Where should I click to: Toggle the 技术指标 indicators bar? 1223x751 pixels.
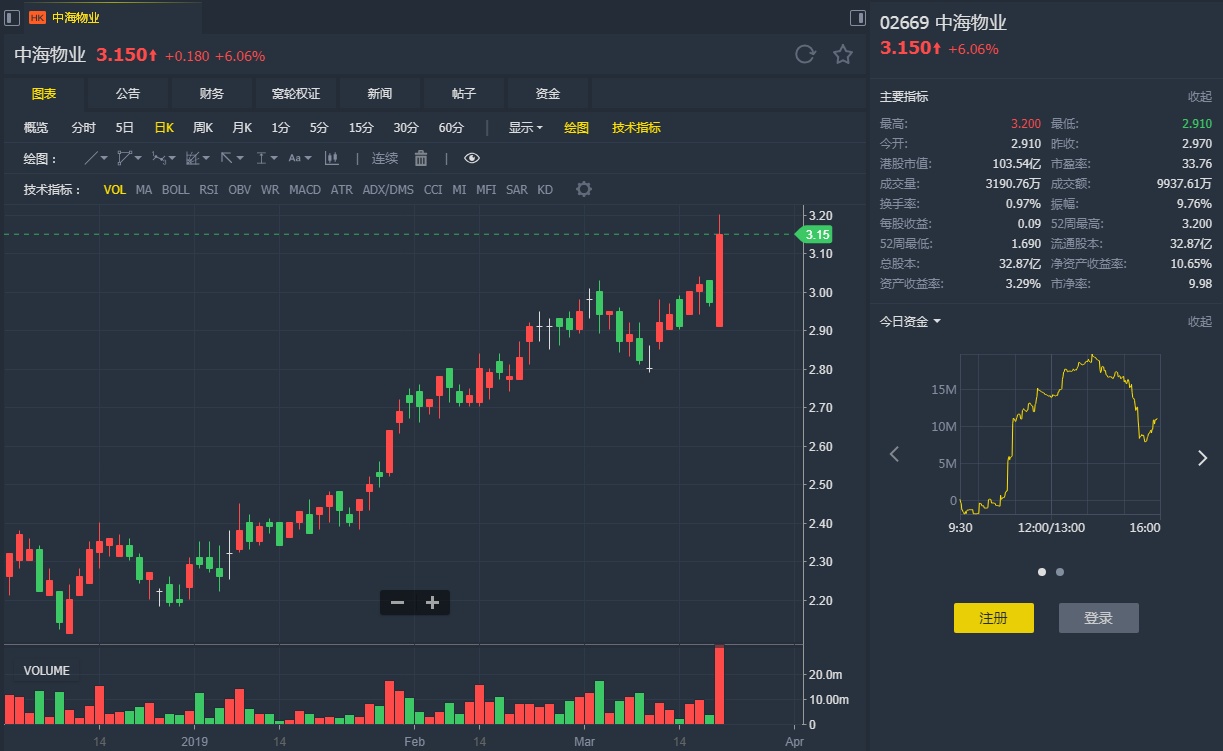click(636, 128)
